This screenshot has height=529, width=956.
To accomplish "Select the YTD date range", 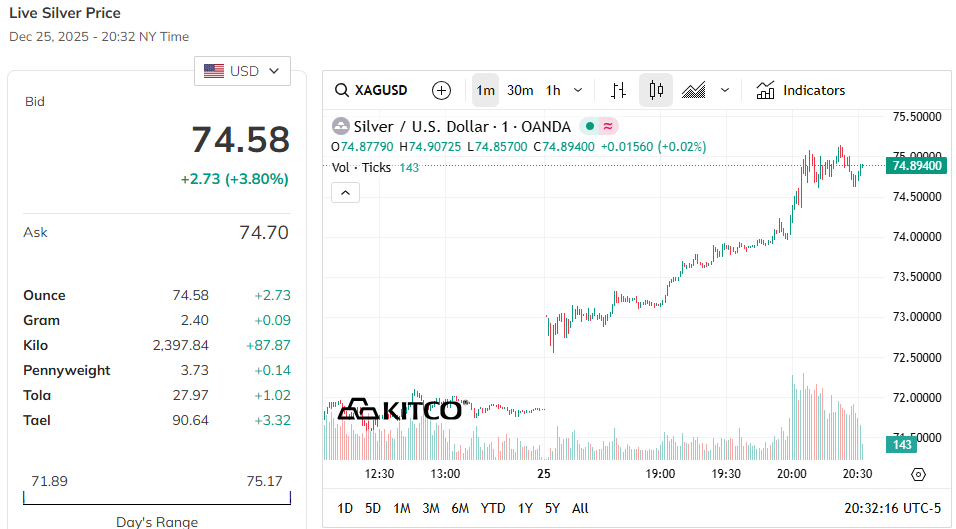I will click(x=493, y=508).
